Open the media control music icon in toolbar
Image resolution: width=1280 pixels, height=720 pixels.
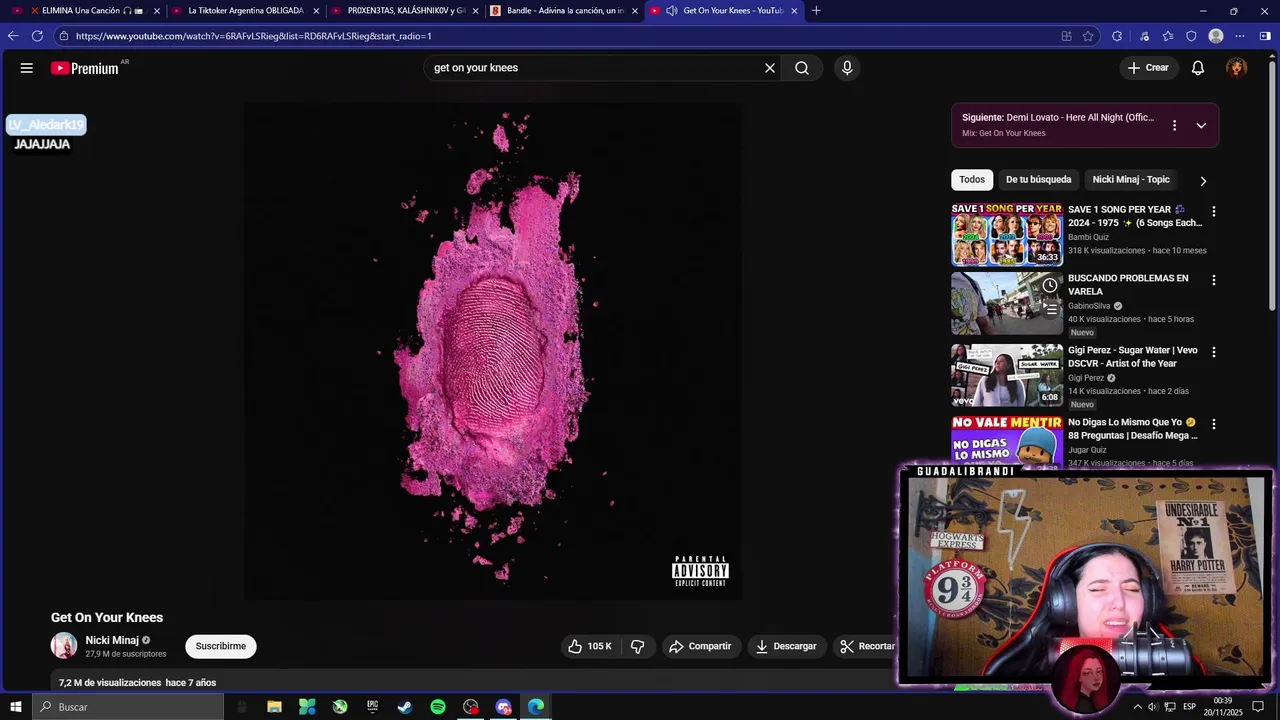tap(1145, 36)
